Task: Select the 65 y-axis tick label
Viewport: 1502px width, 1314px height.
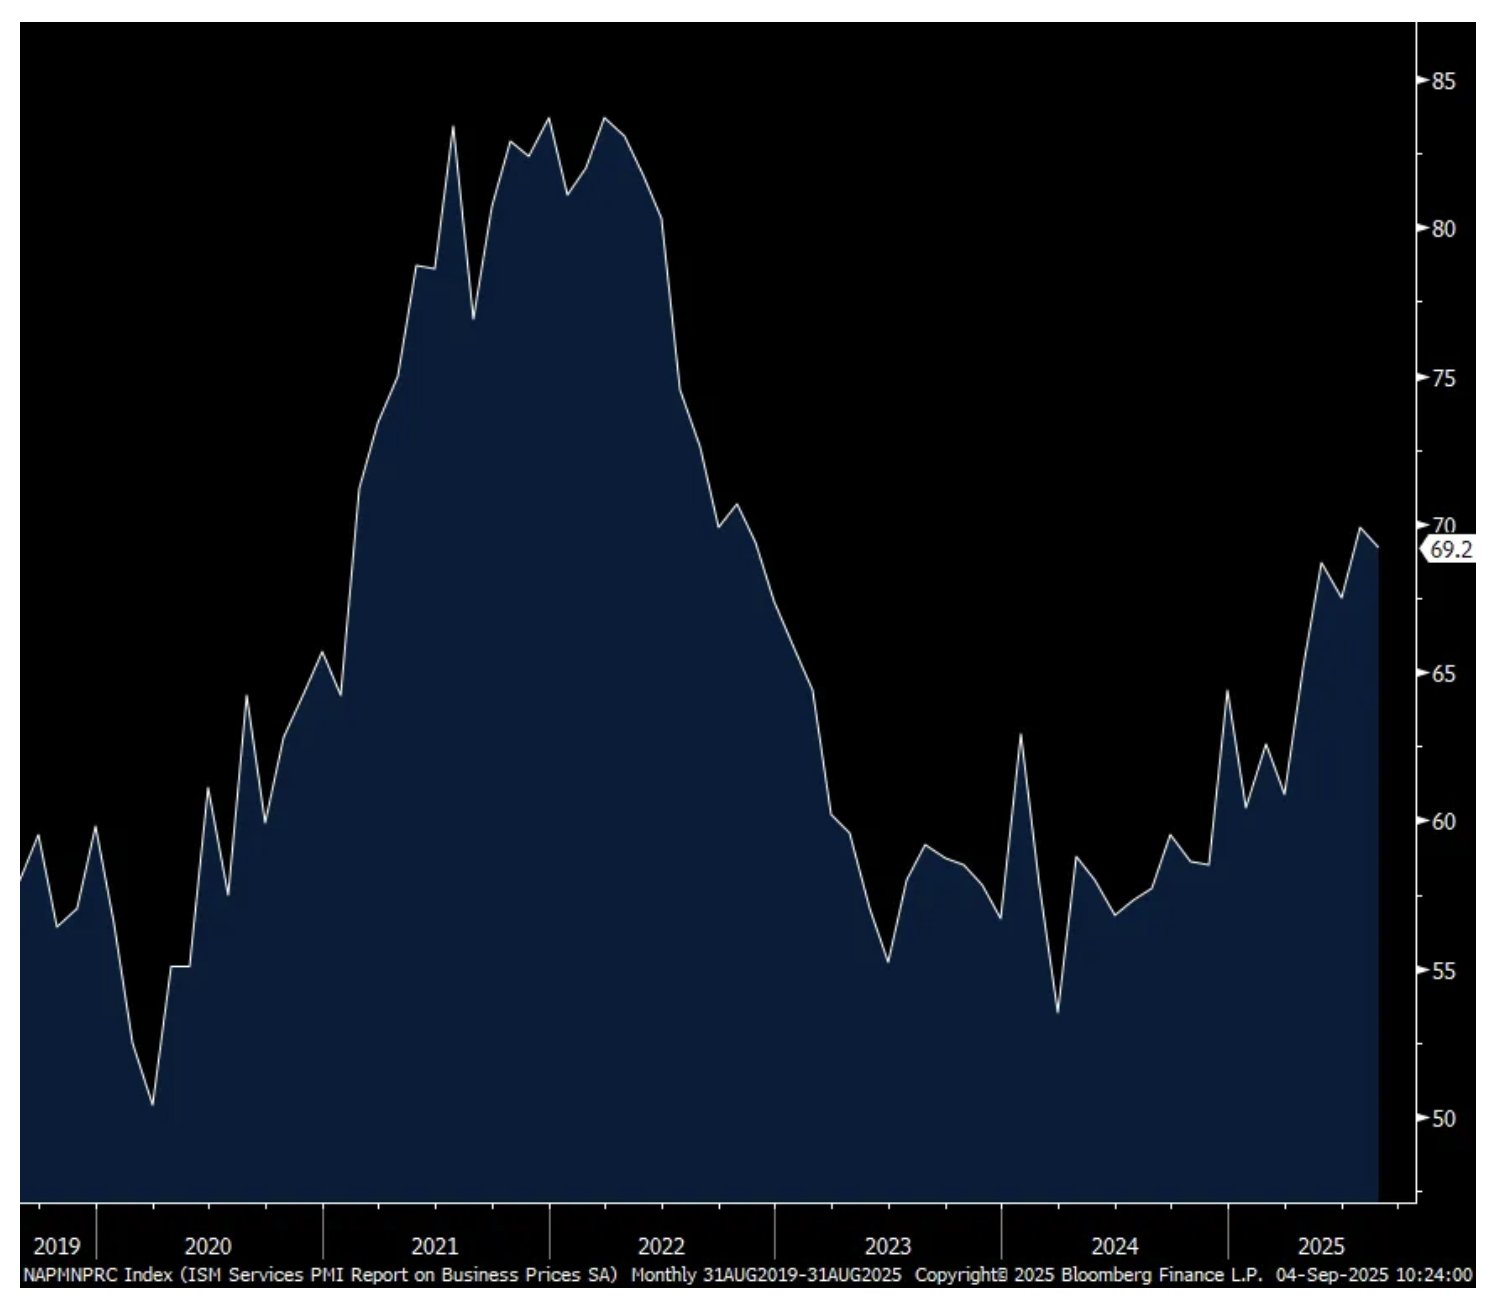Action: (x=1443, y=674)
